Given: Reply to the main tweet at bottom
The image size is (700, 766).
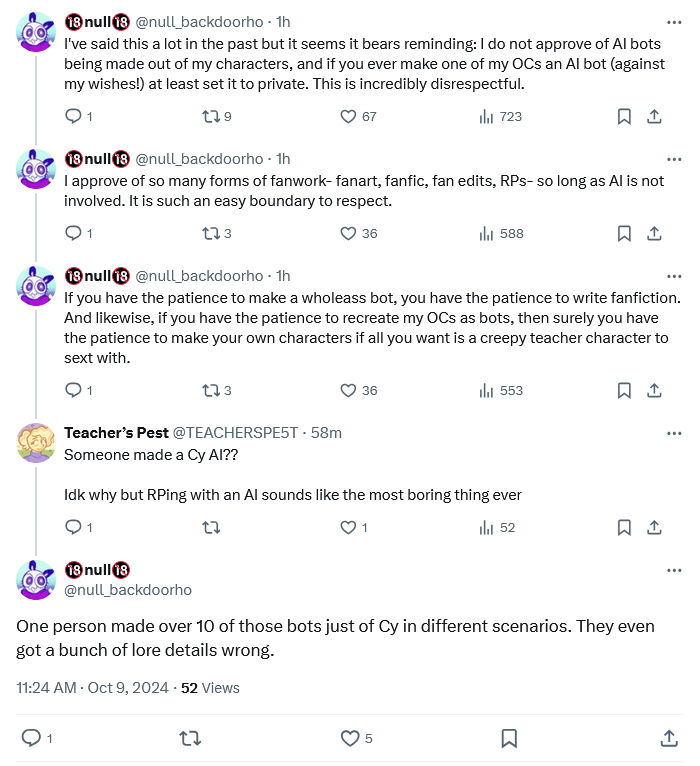Looking at the screenshot, I should (31, 739).
